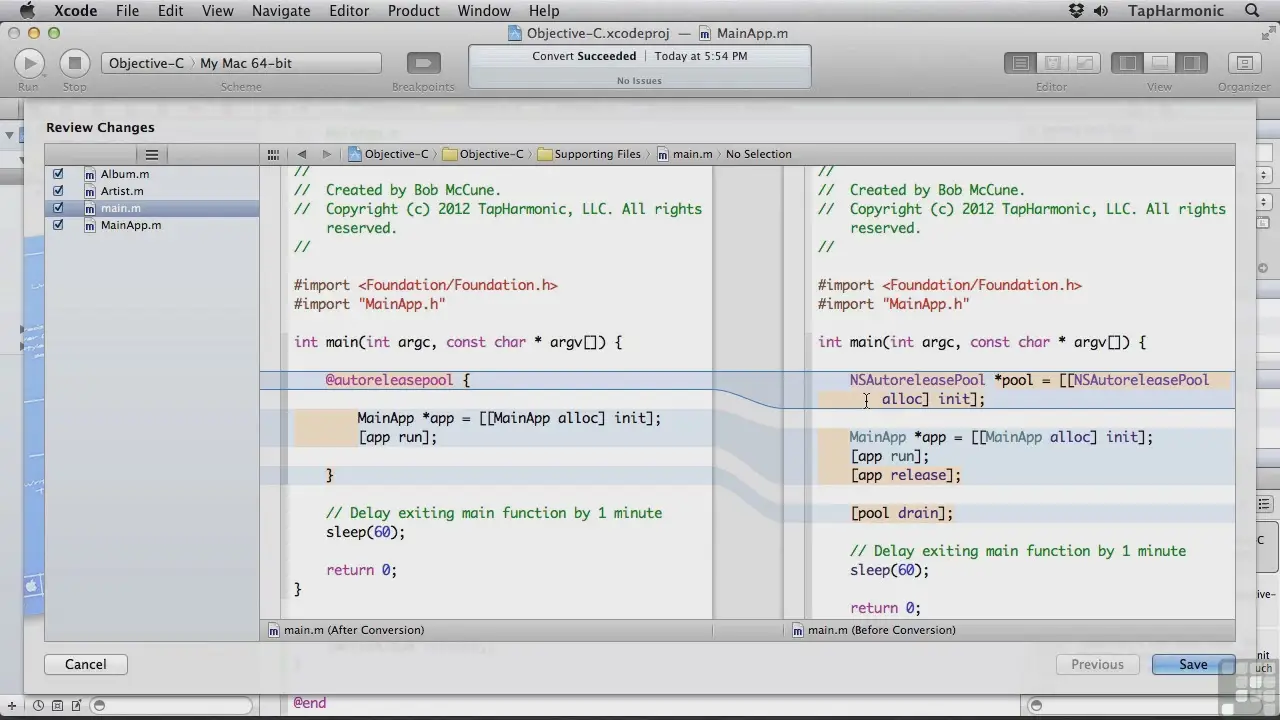Viewport: 1280px width, 720px height.
Task: Toggle the debug area view icon
Action: point(1159,63)
